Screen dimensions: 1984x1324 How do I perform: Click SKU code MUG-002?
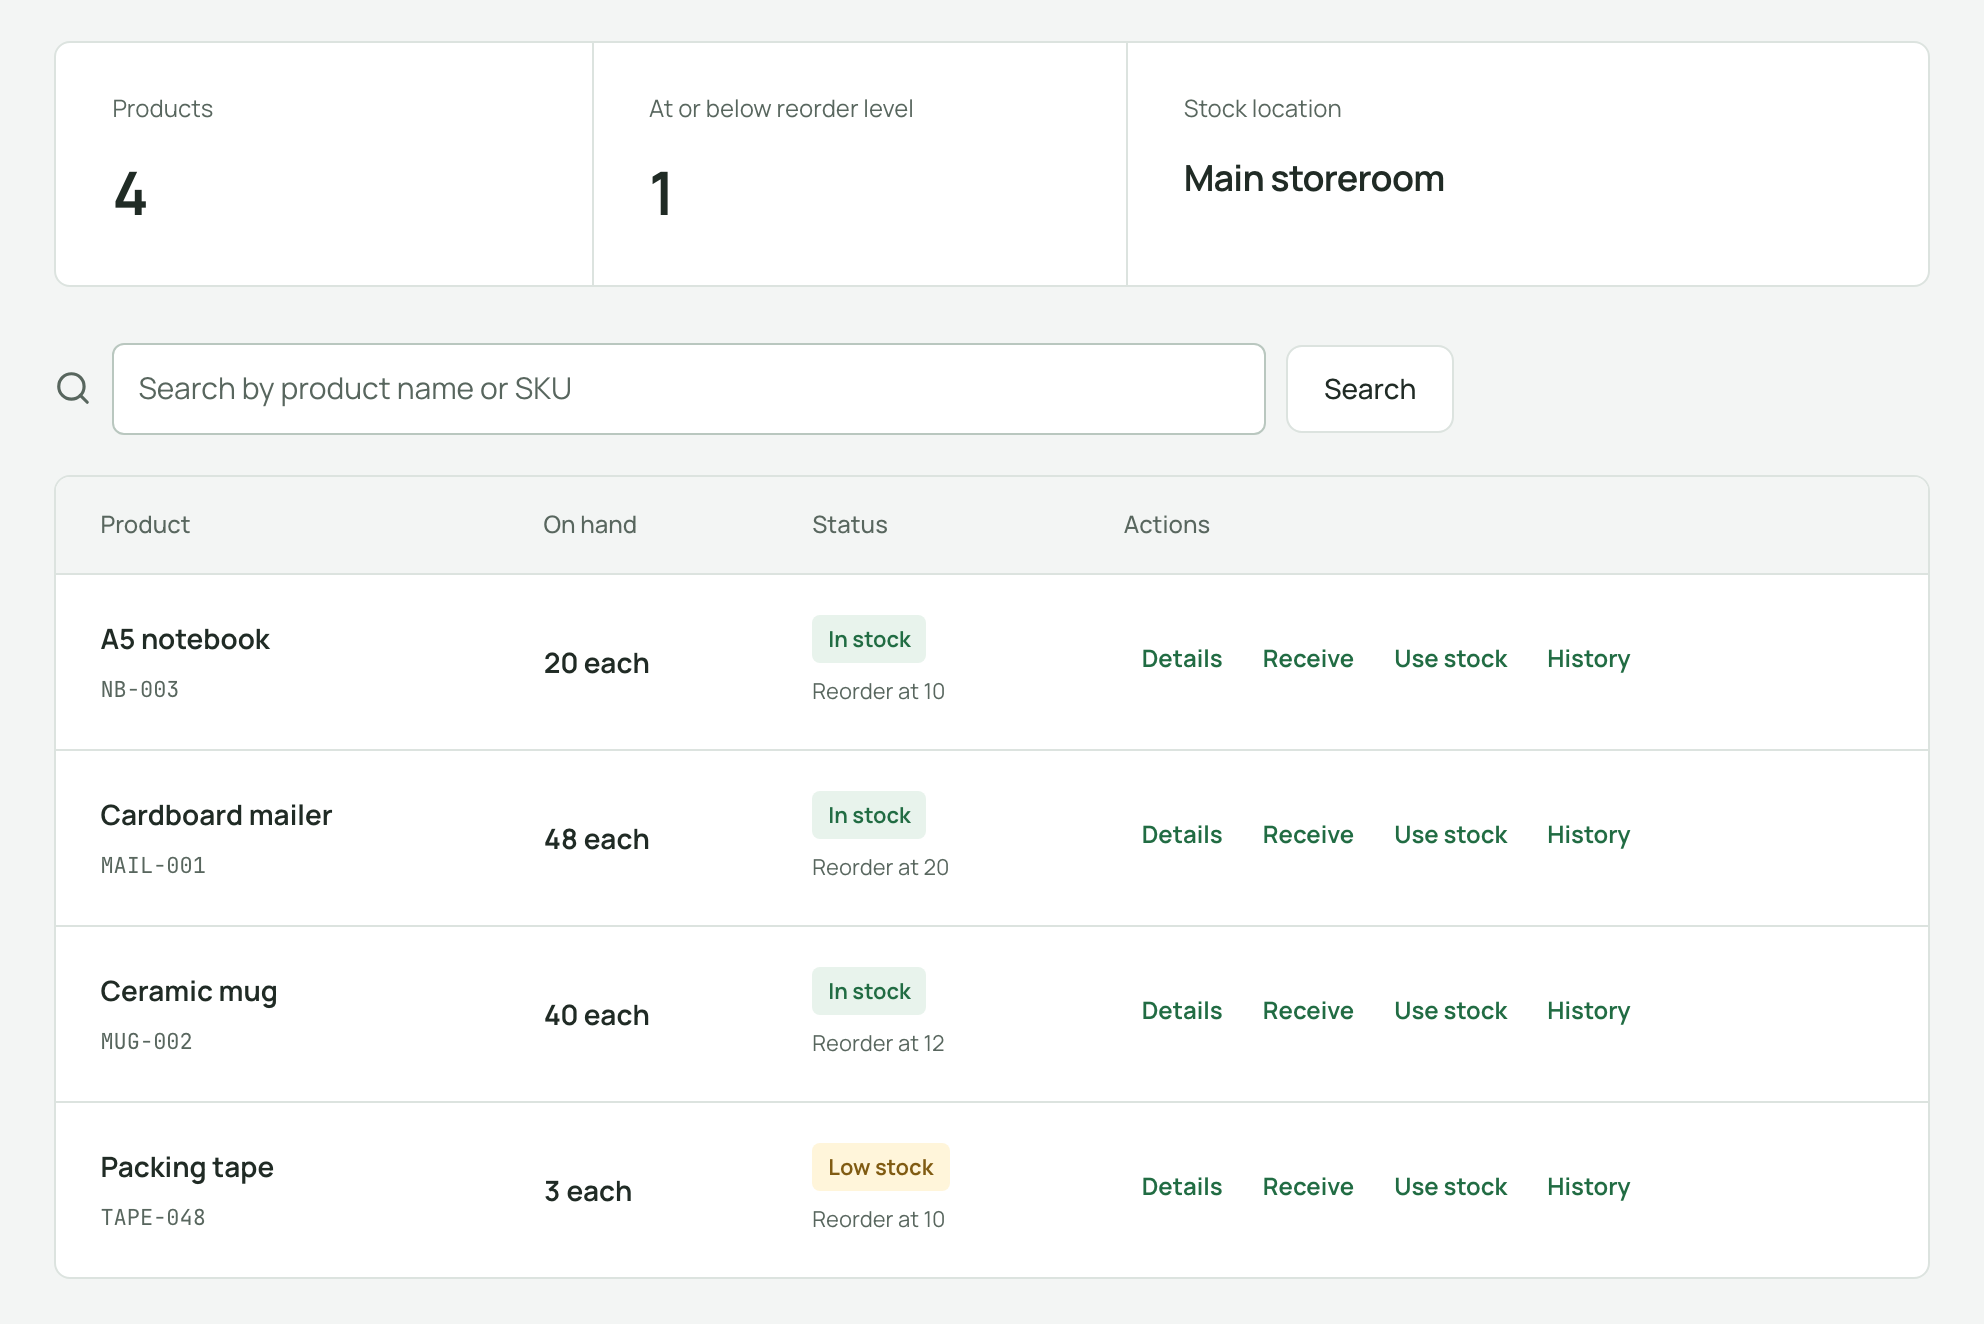pyautogui.click(x=147, y=1042)
